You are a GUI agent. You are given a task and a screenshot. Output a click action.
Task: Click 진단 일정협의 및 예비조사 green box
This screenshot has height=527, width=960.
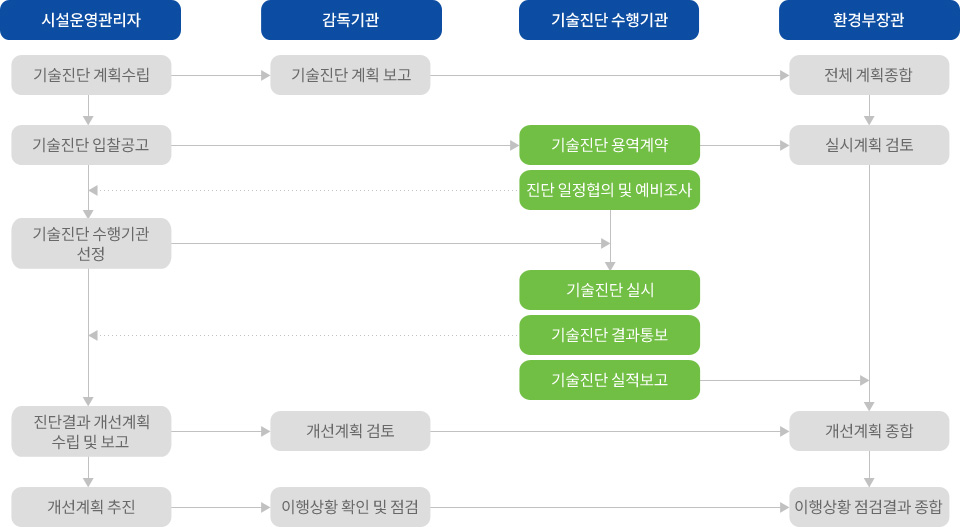[610, 190]
